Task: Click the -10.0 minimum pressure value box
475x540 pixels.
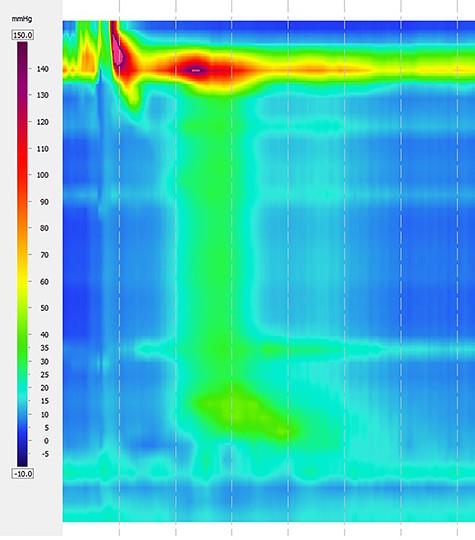Action: (x=23, y=474)
